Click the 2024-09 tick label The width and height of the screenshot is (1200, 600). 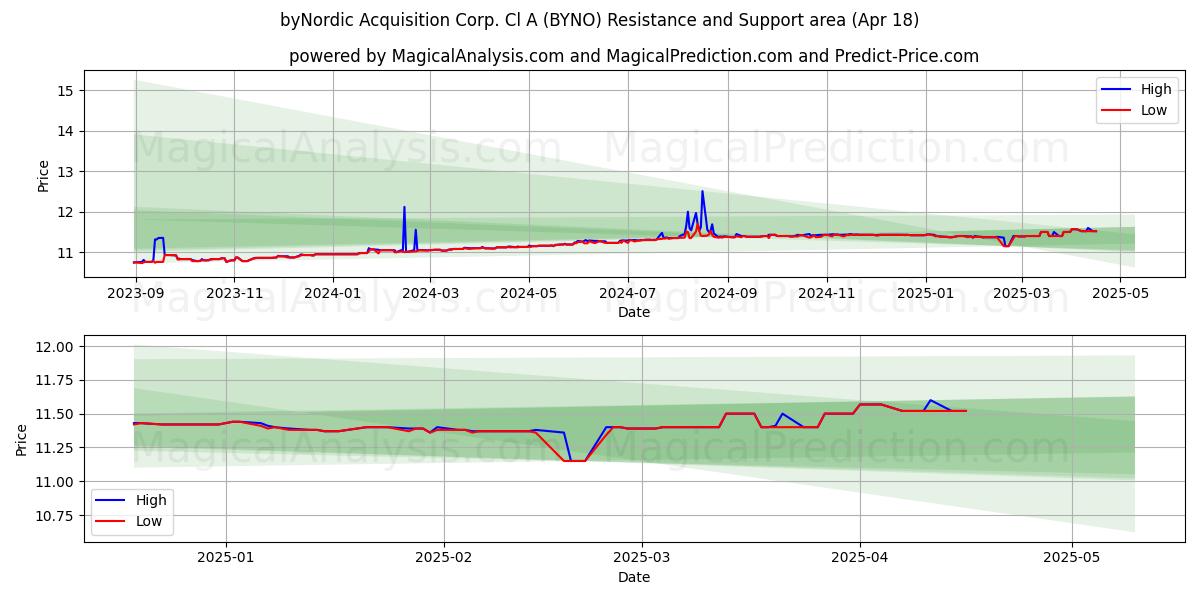click(x=728, y=293)
